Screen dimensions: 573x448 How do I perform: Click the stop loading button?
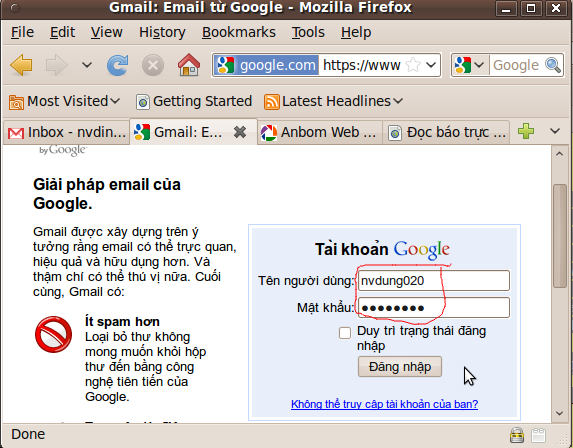[x=153, y=65]
